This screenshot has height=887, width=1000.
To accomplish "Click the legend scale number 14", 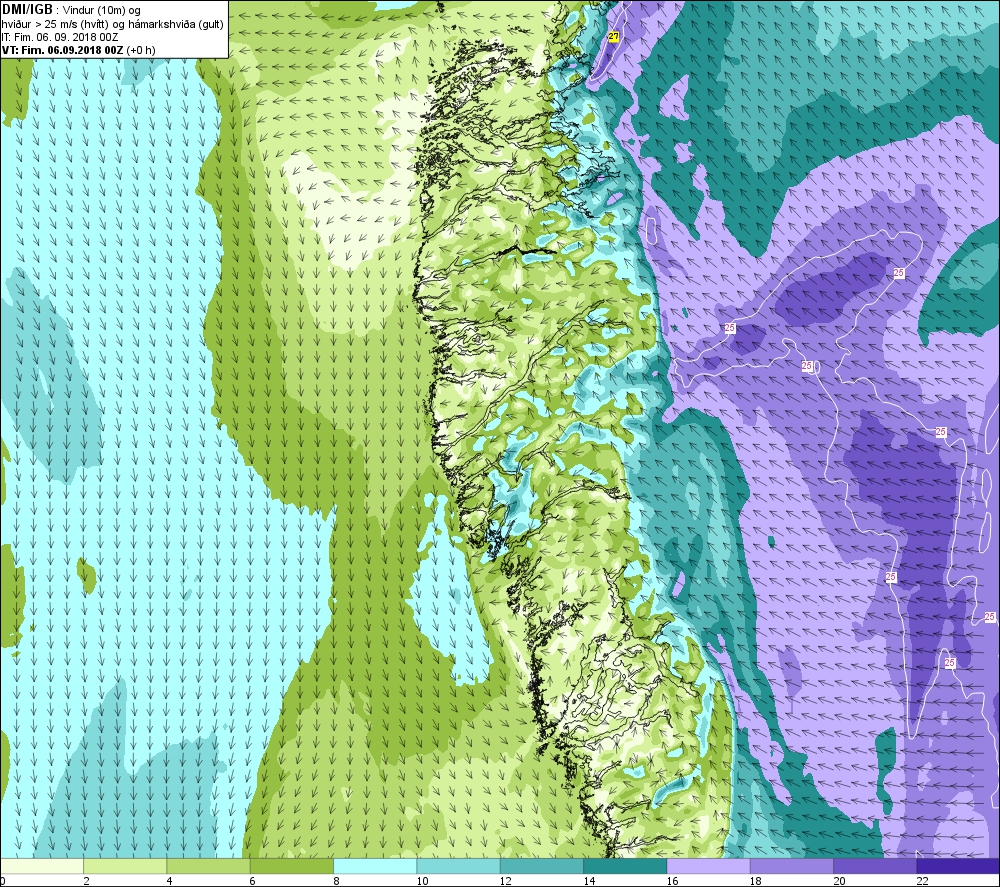I will tap(589, 881).
